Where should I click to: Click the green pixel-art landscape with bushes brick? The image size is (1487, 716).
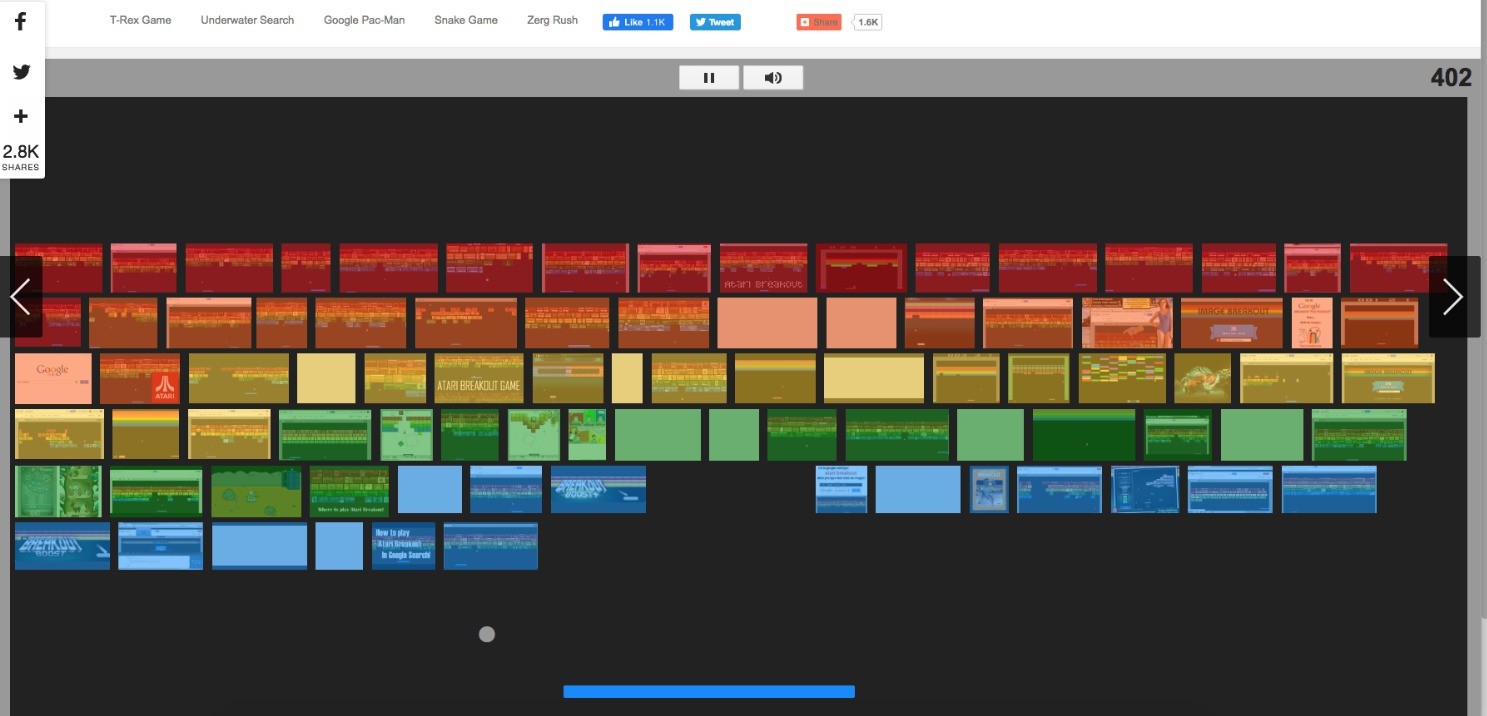[256, 490]
